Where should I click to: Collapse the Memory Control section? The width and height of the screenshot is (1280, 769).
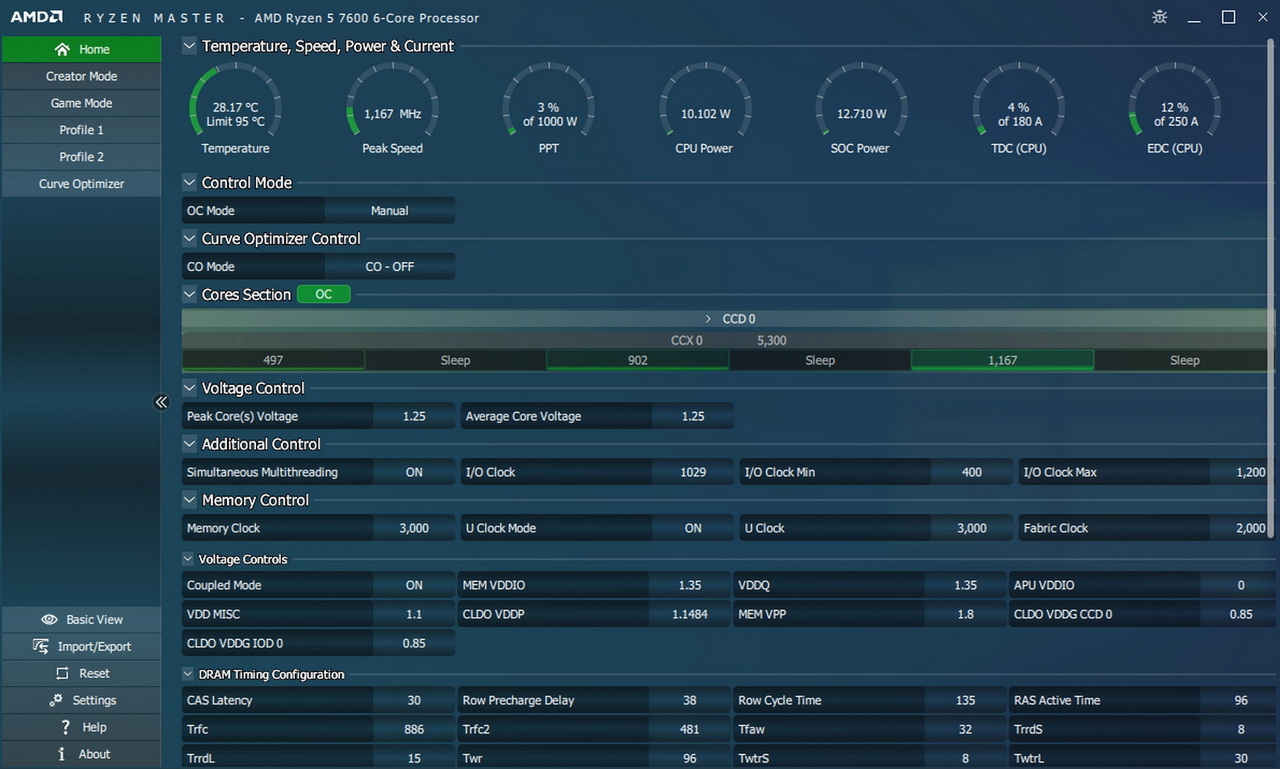pos(189,500)
